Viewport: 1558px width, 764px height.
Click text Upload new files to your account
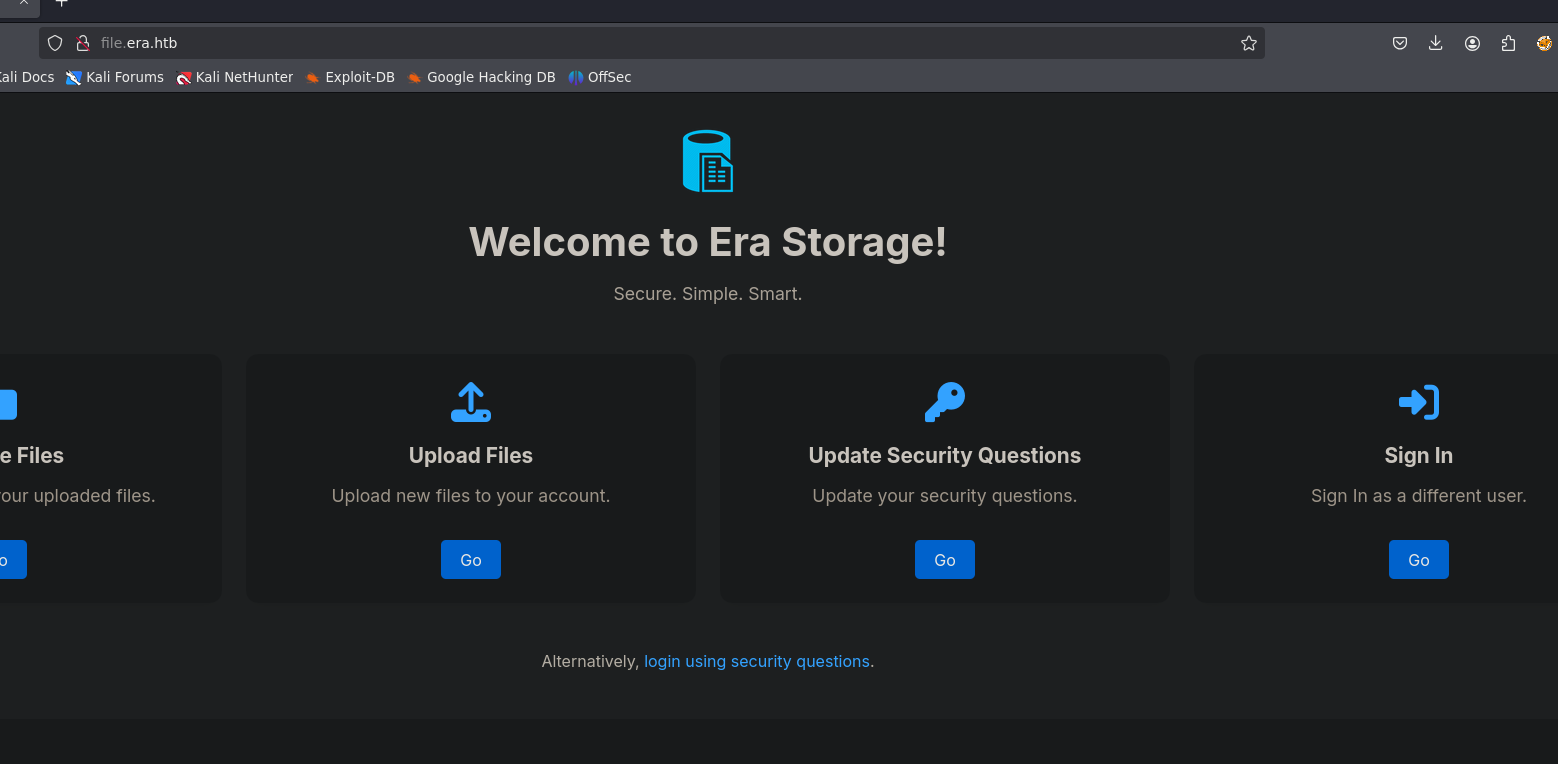pyautogui.click(x=471, y=496)
